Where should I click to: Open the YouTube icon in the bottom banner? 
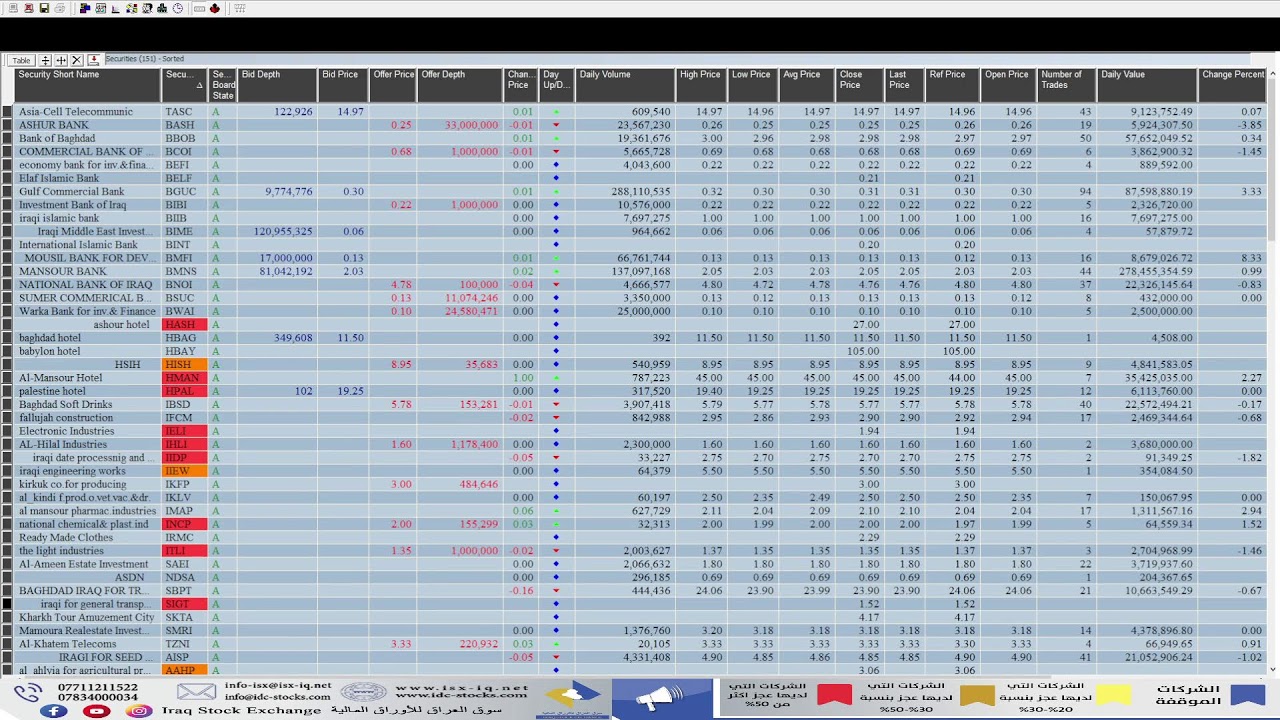[96, 711]
